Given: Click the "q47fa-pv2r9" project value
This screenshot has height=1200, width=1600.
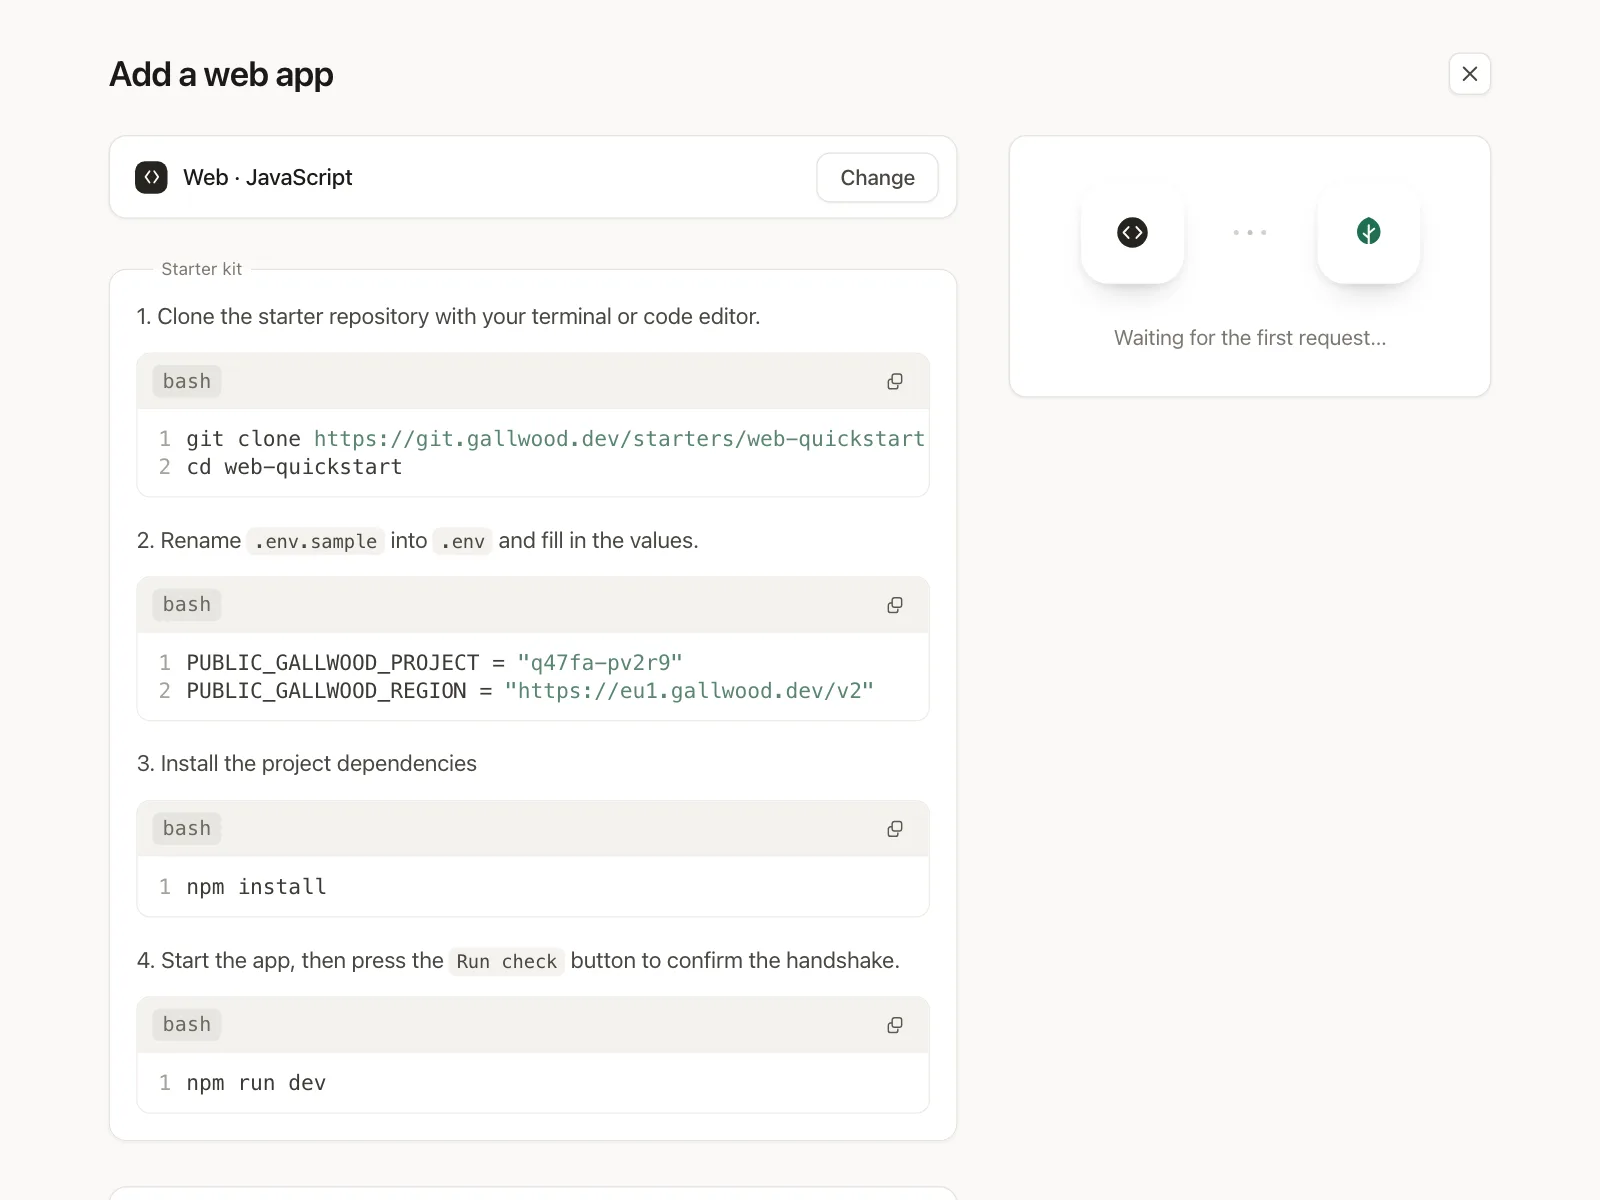Looking at the screenshot, I should tap(600, 663).
